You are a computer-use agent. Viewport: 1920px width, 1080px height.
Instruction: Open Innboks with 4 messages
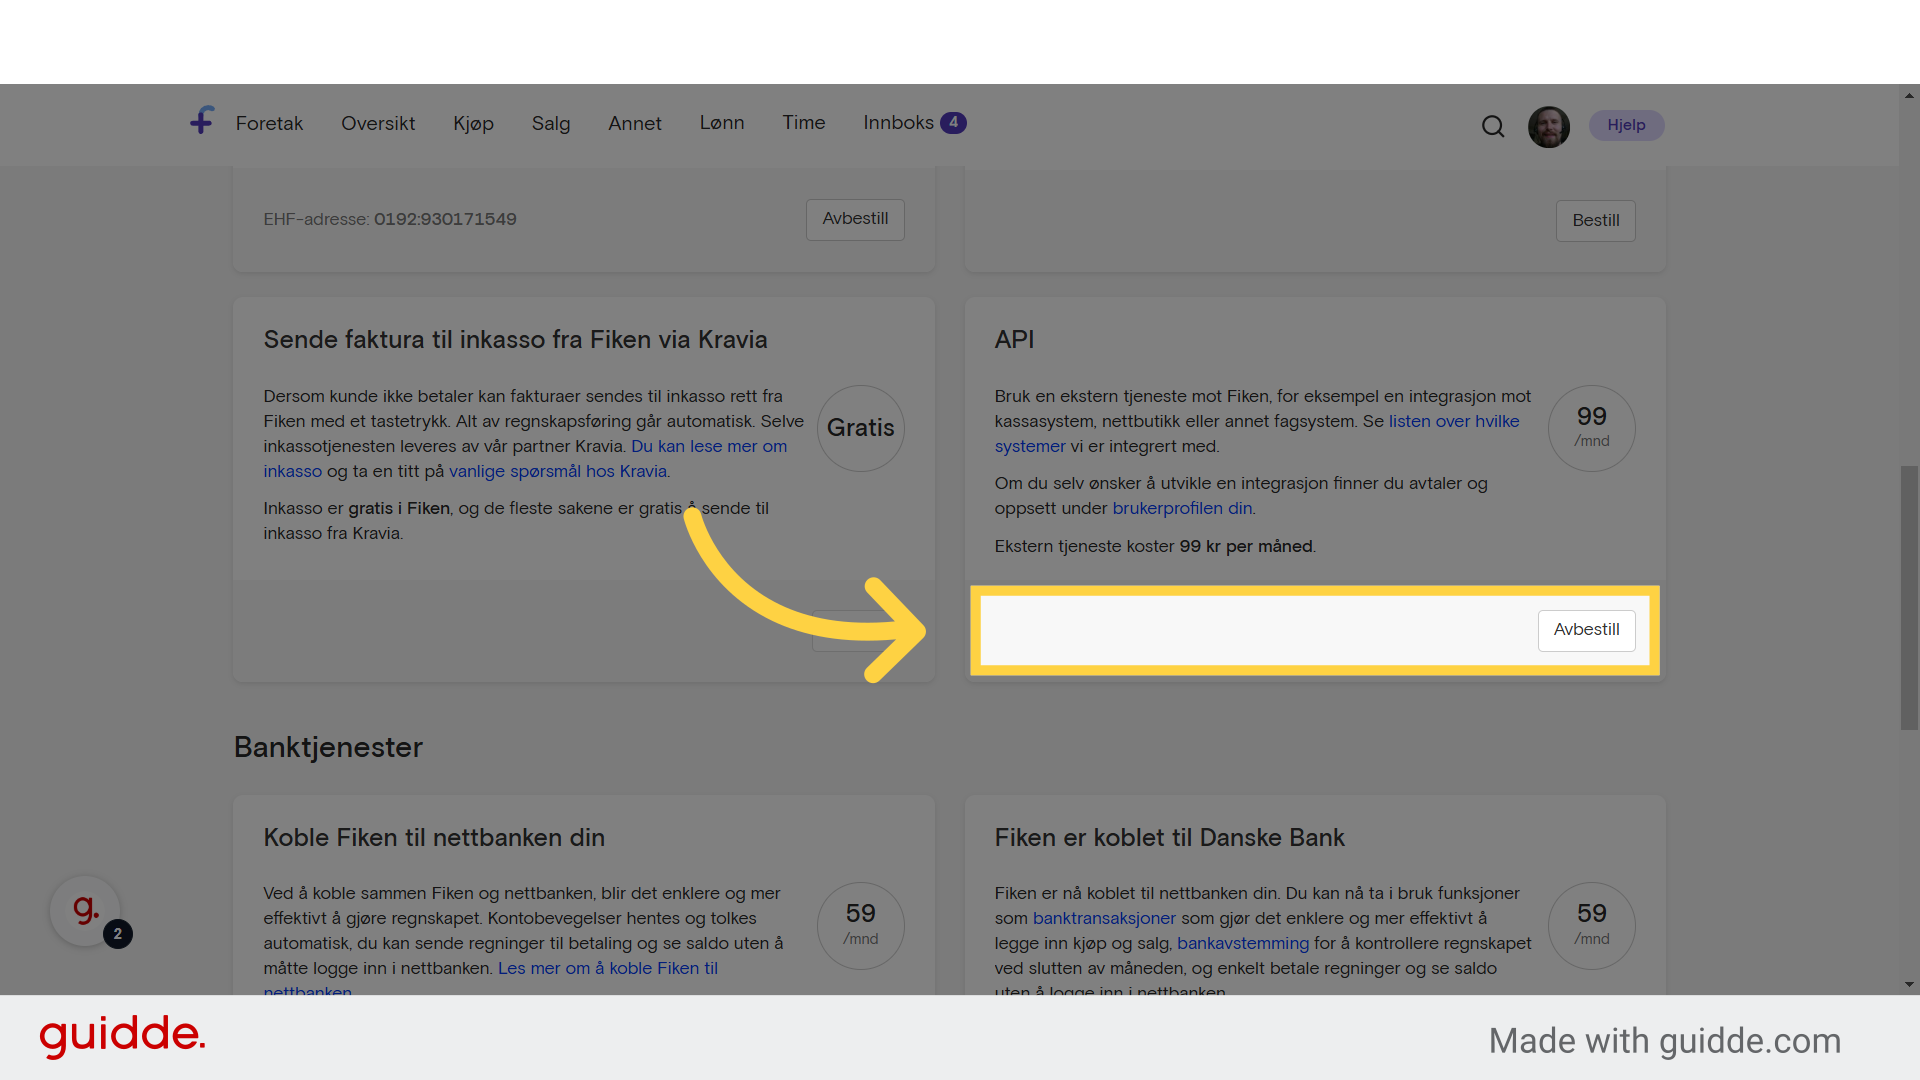(x=914, y=122)
